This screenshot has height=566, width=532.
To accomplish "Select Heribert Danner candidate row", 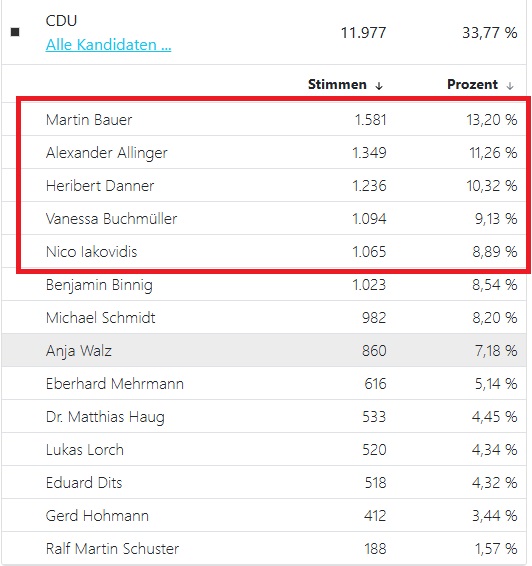I will 264,186.
